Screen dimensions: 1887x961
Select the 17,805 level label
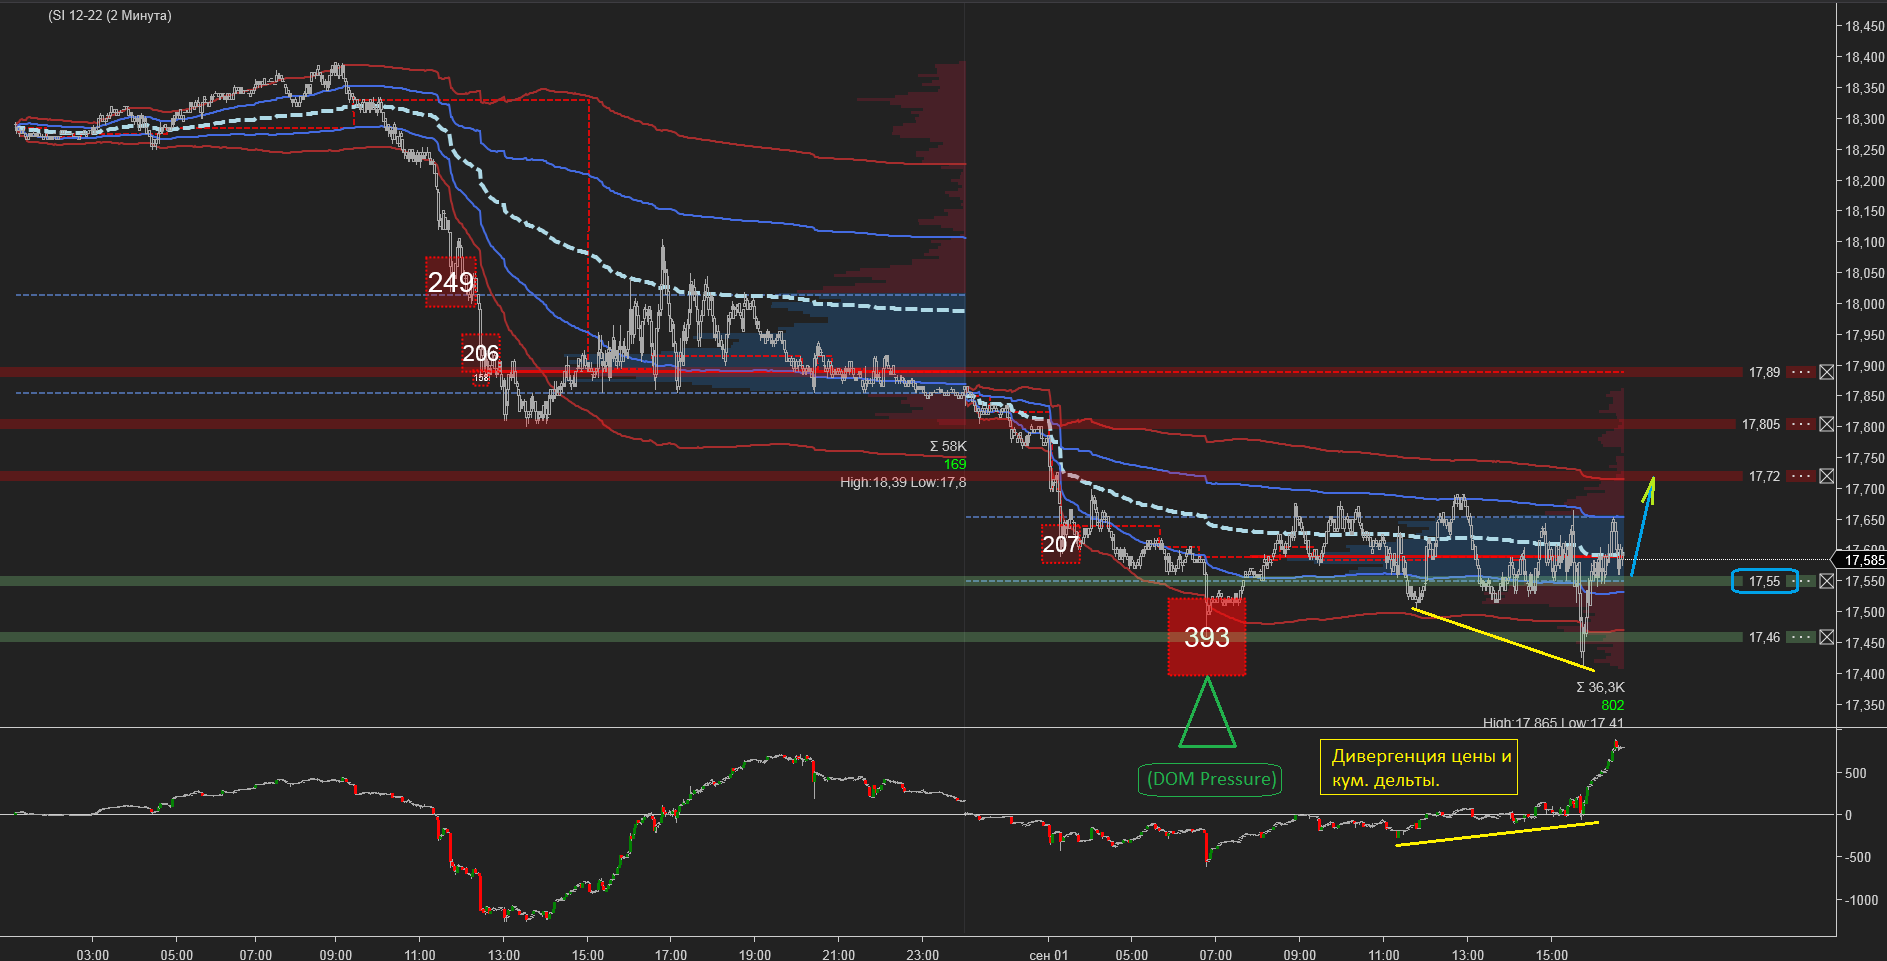pos(1761,424)
